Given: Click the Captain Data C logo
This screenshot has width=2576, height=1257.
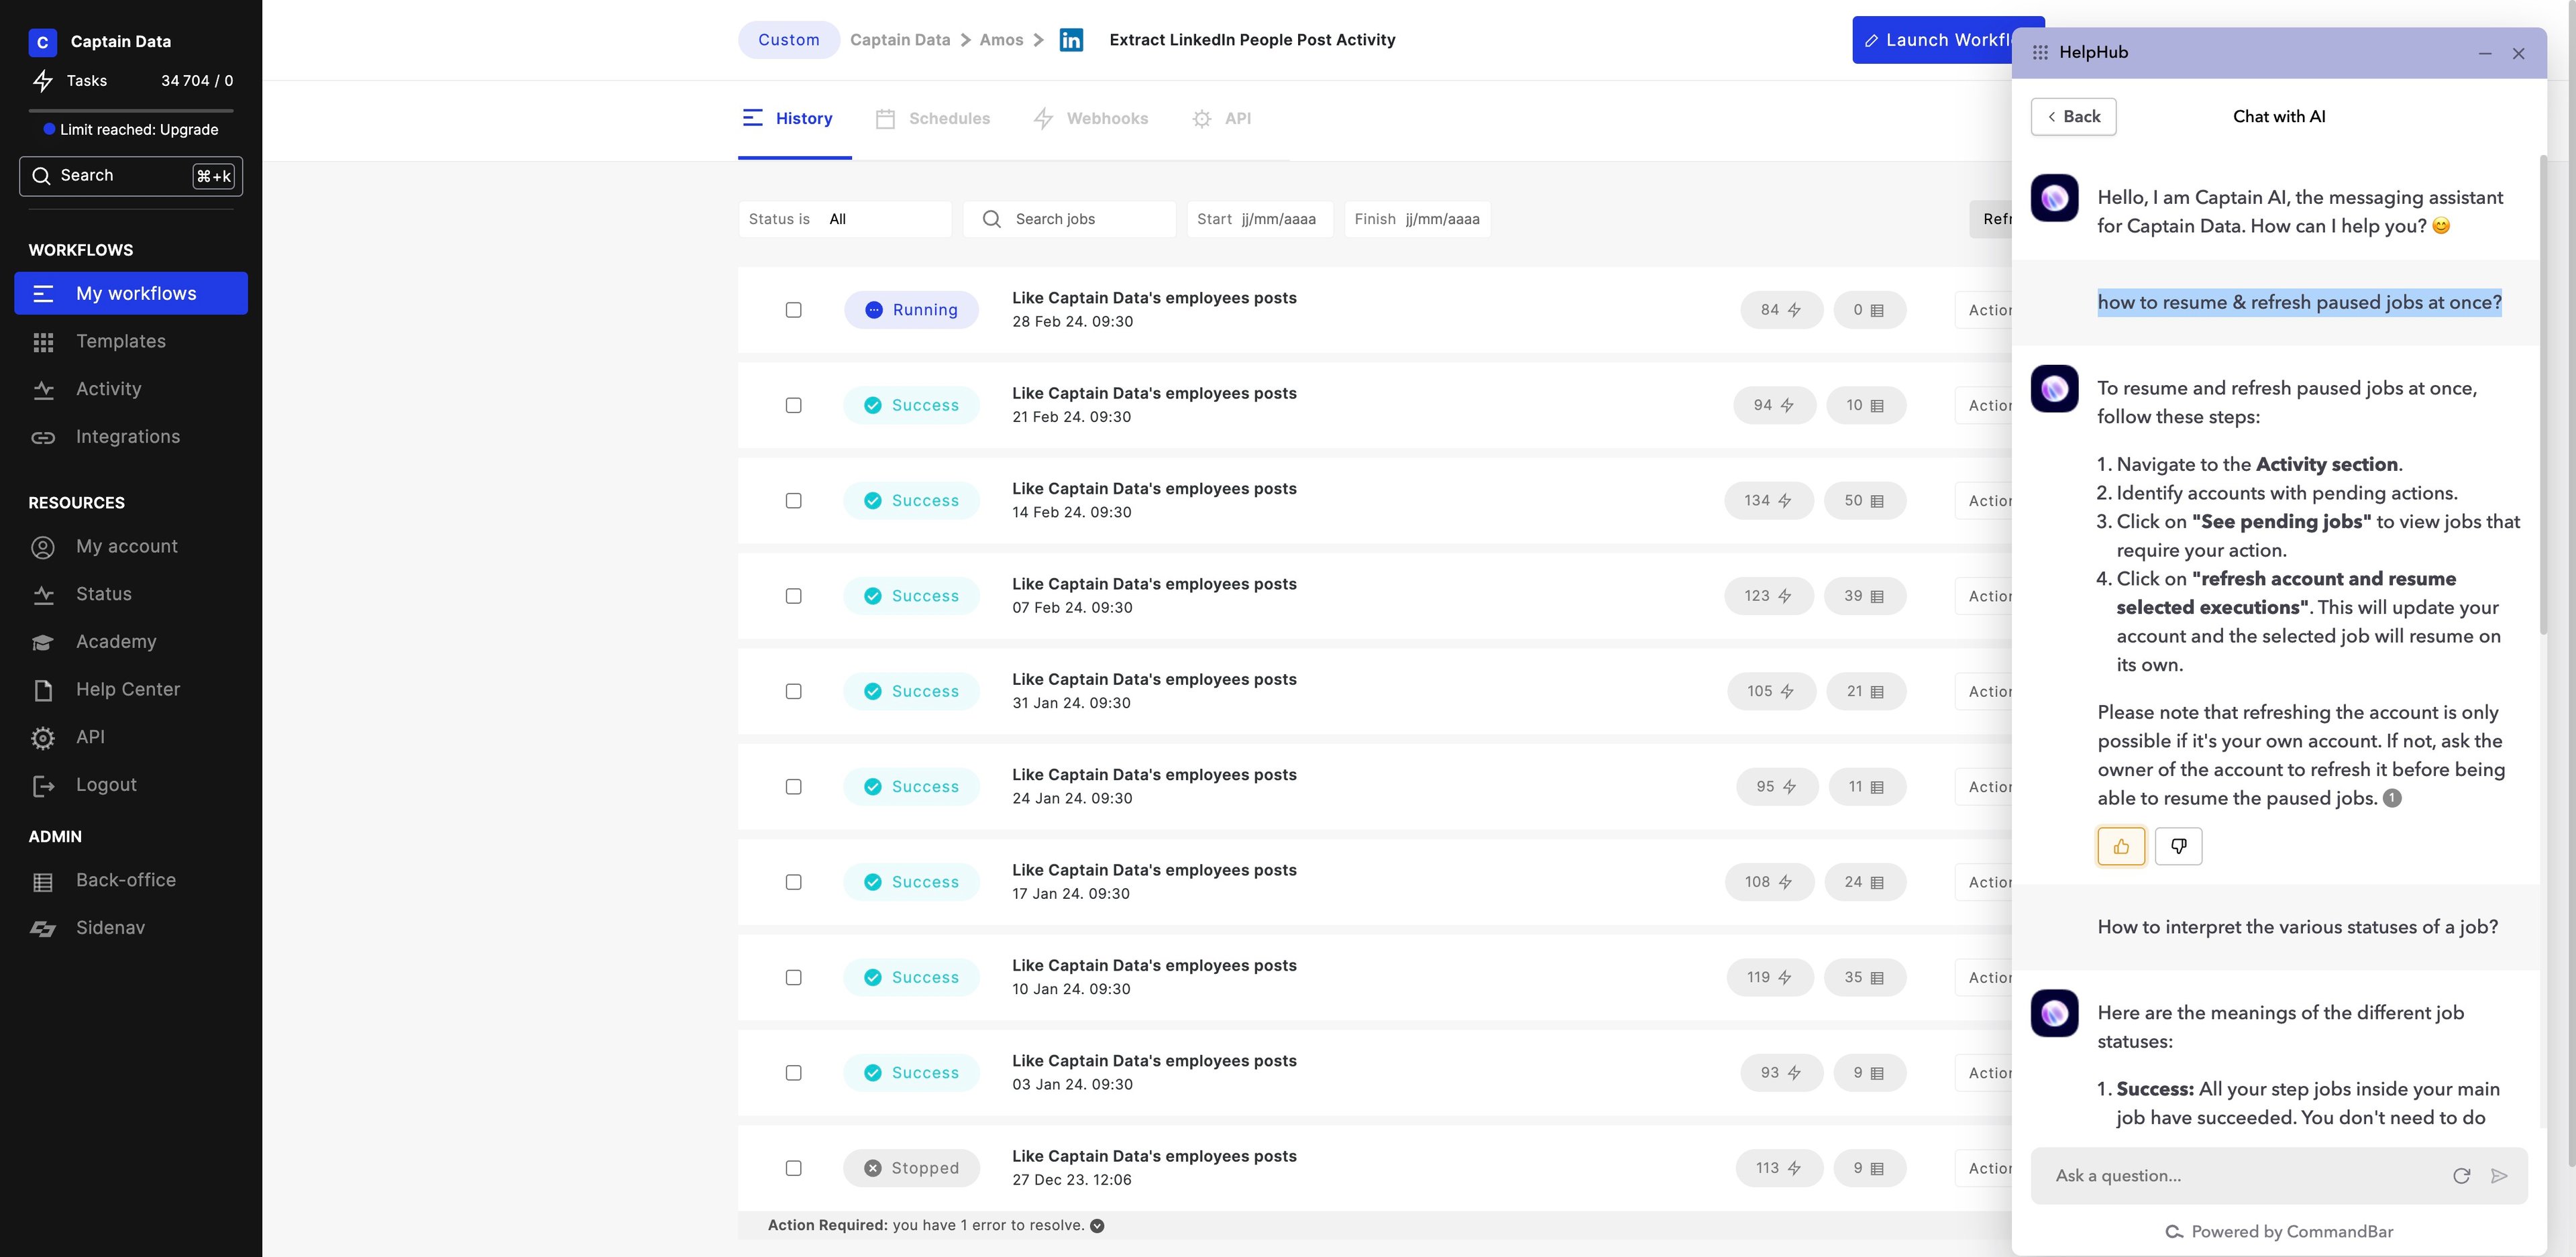Looking at the screenshot, I should 42,42.
